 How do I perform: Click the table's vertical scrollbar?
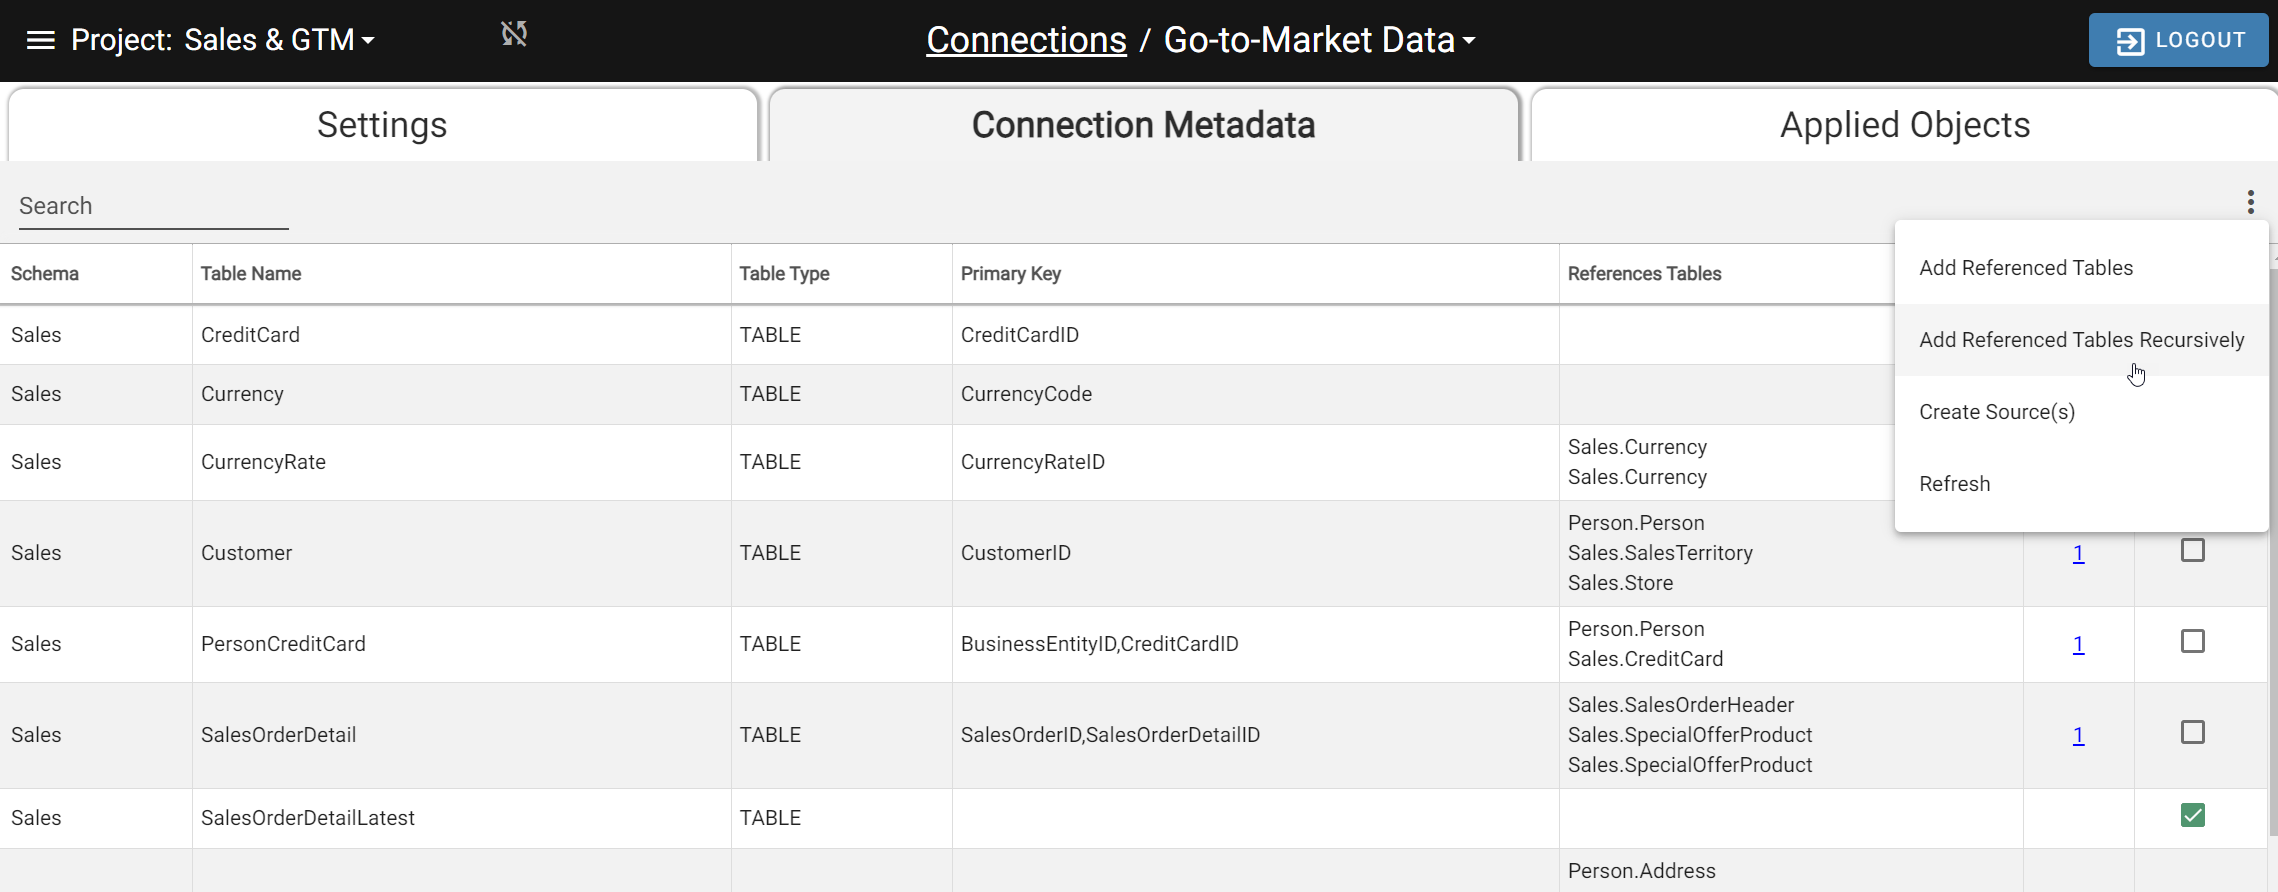[2273, 550]
